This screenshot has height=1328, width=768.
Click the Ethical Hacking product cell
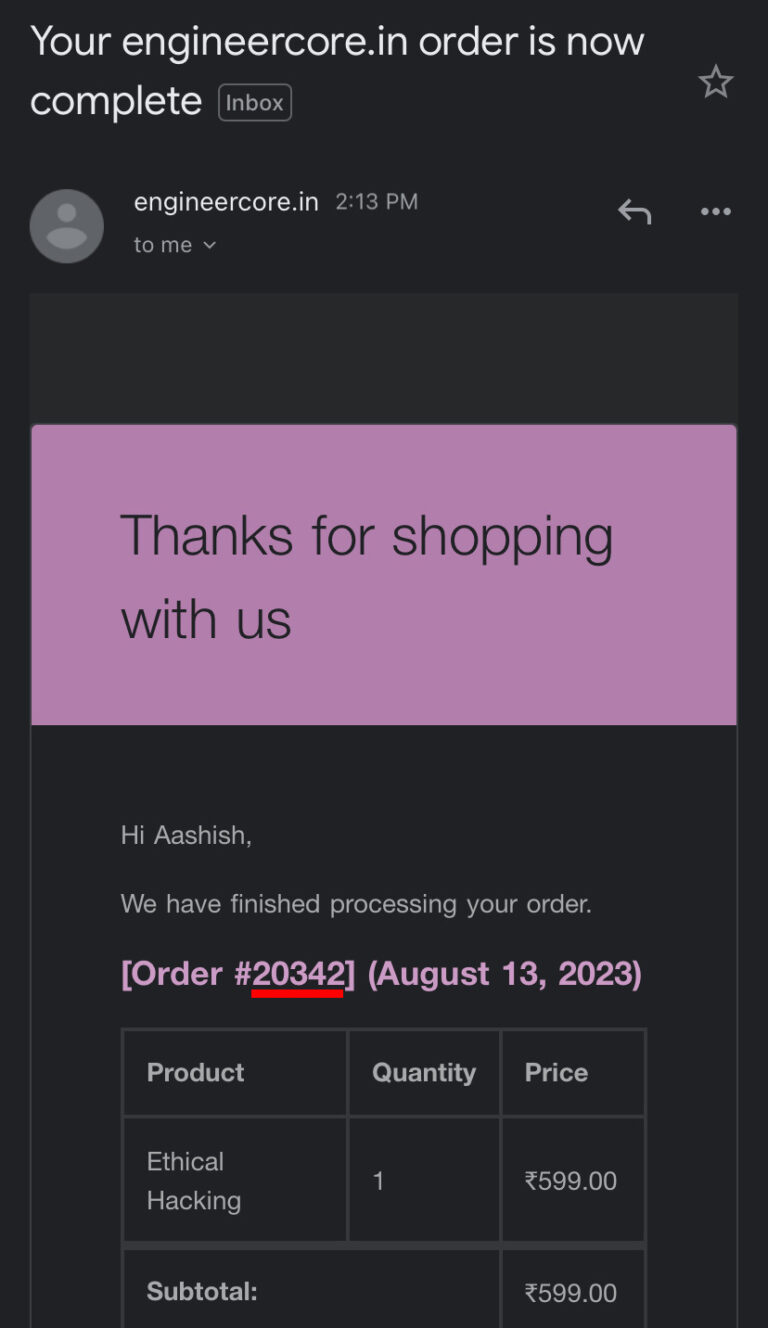pyautogui.click(x=194, y=1181)
